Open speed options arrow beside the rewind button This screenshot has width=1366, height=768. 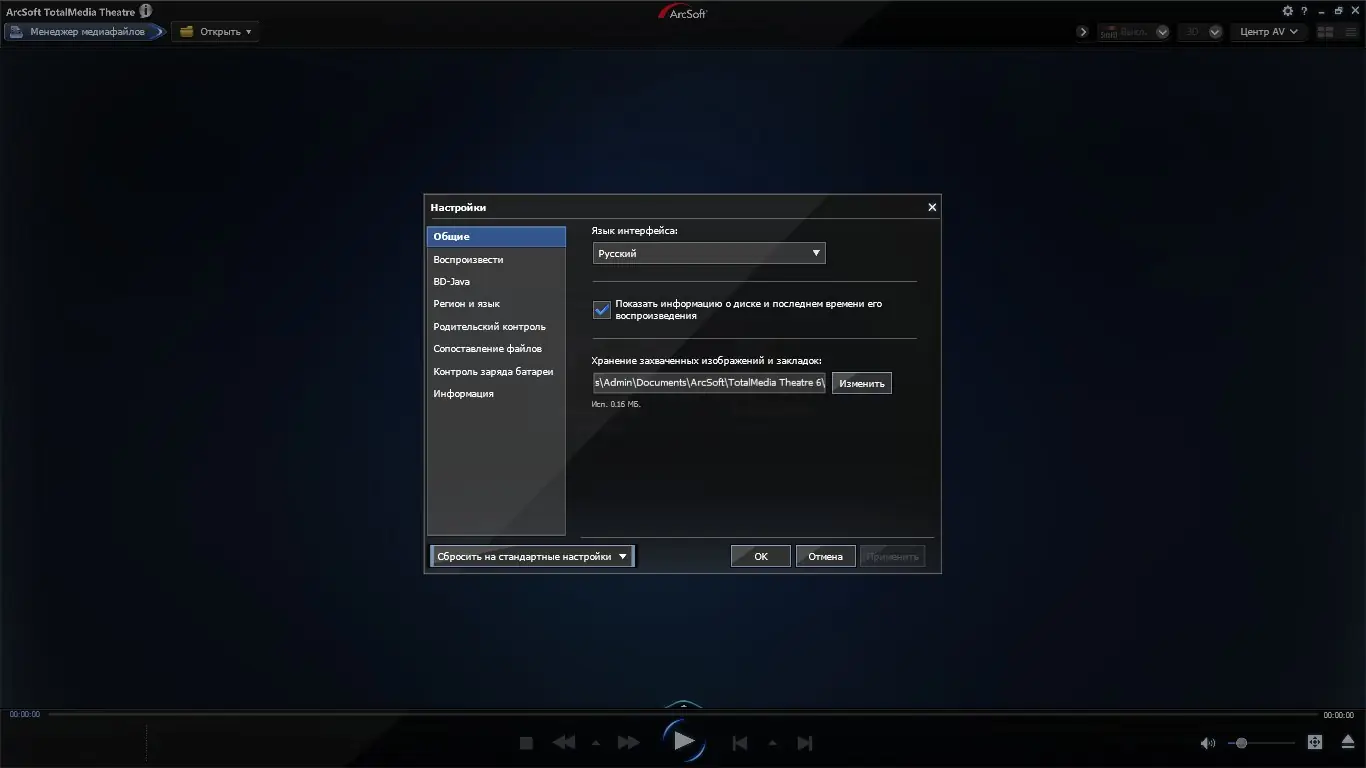[596, 743]
